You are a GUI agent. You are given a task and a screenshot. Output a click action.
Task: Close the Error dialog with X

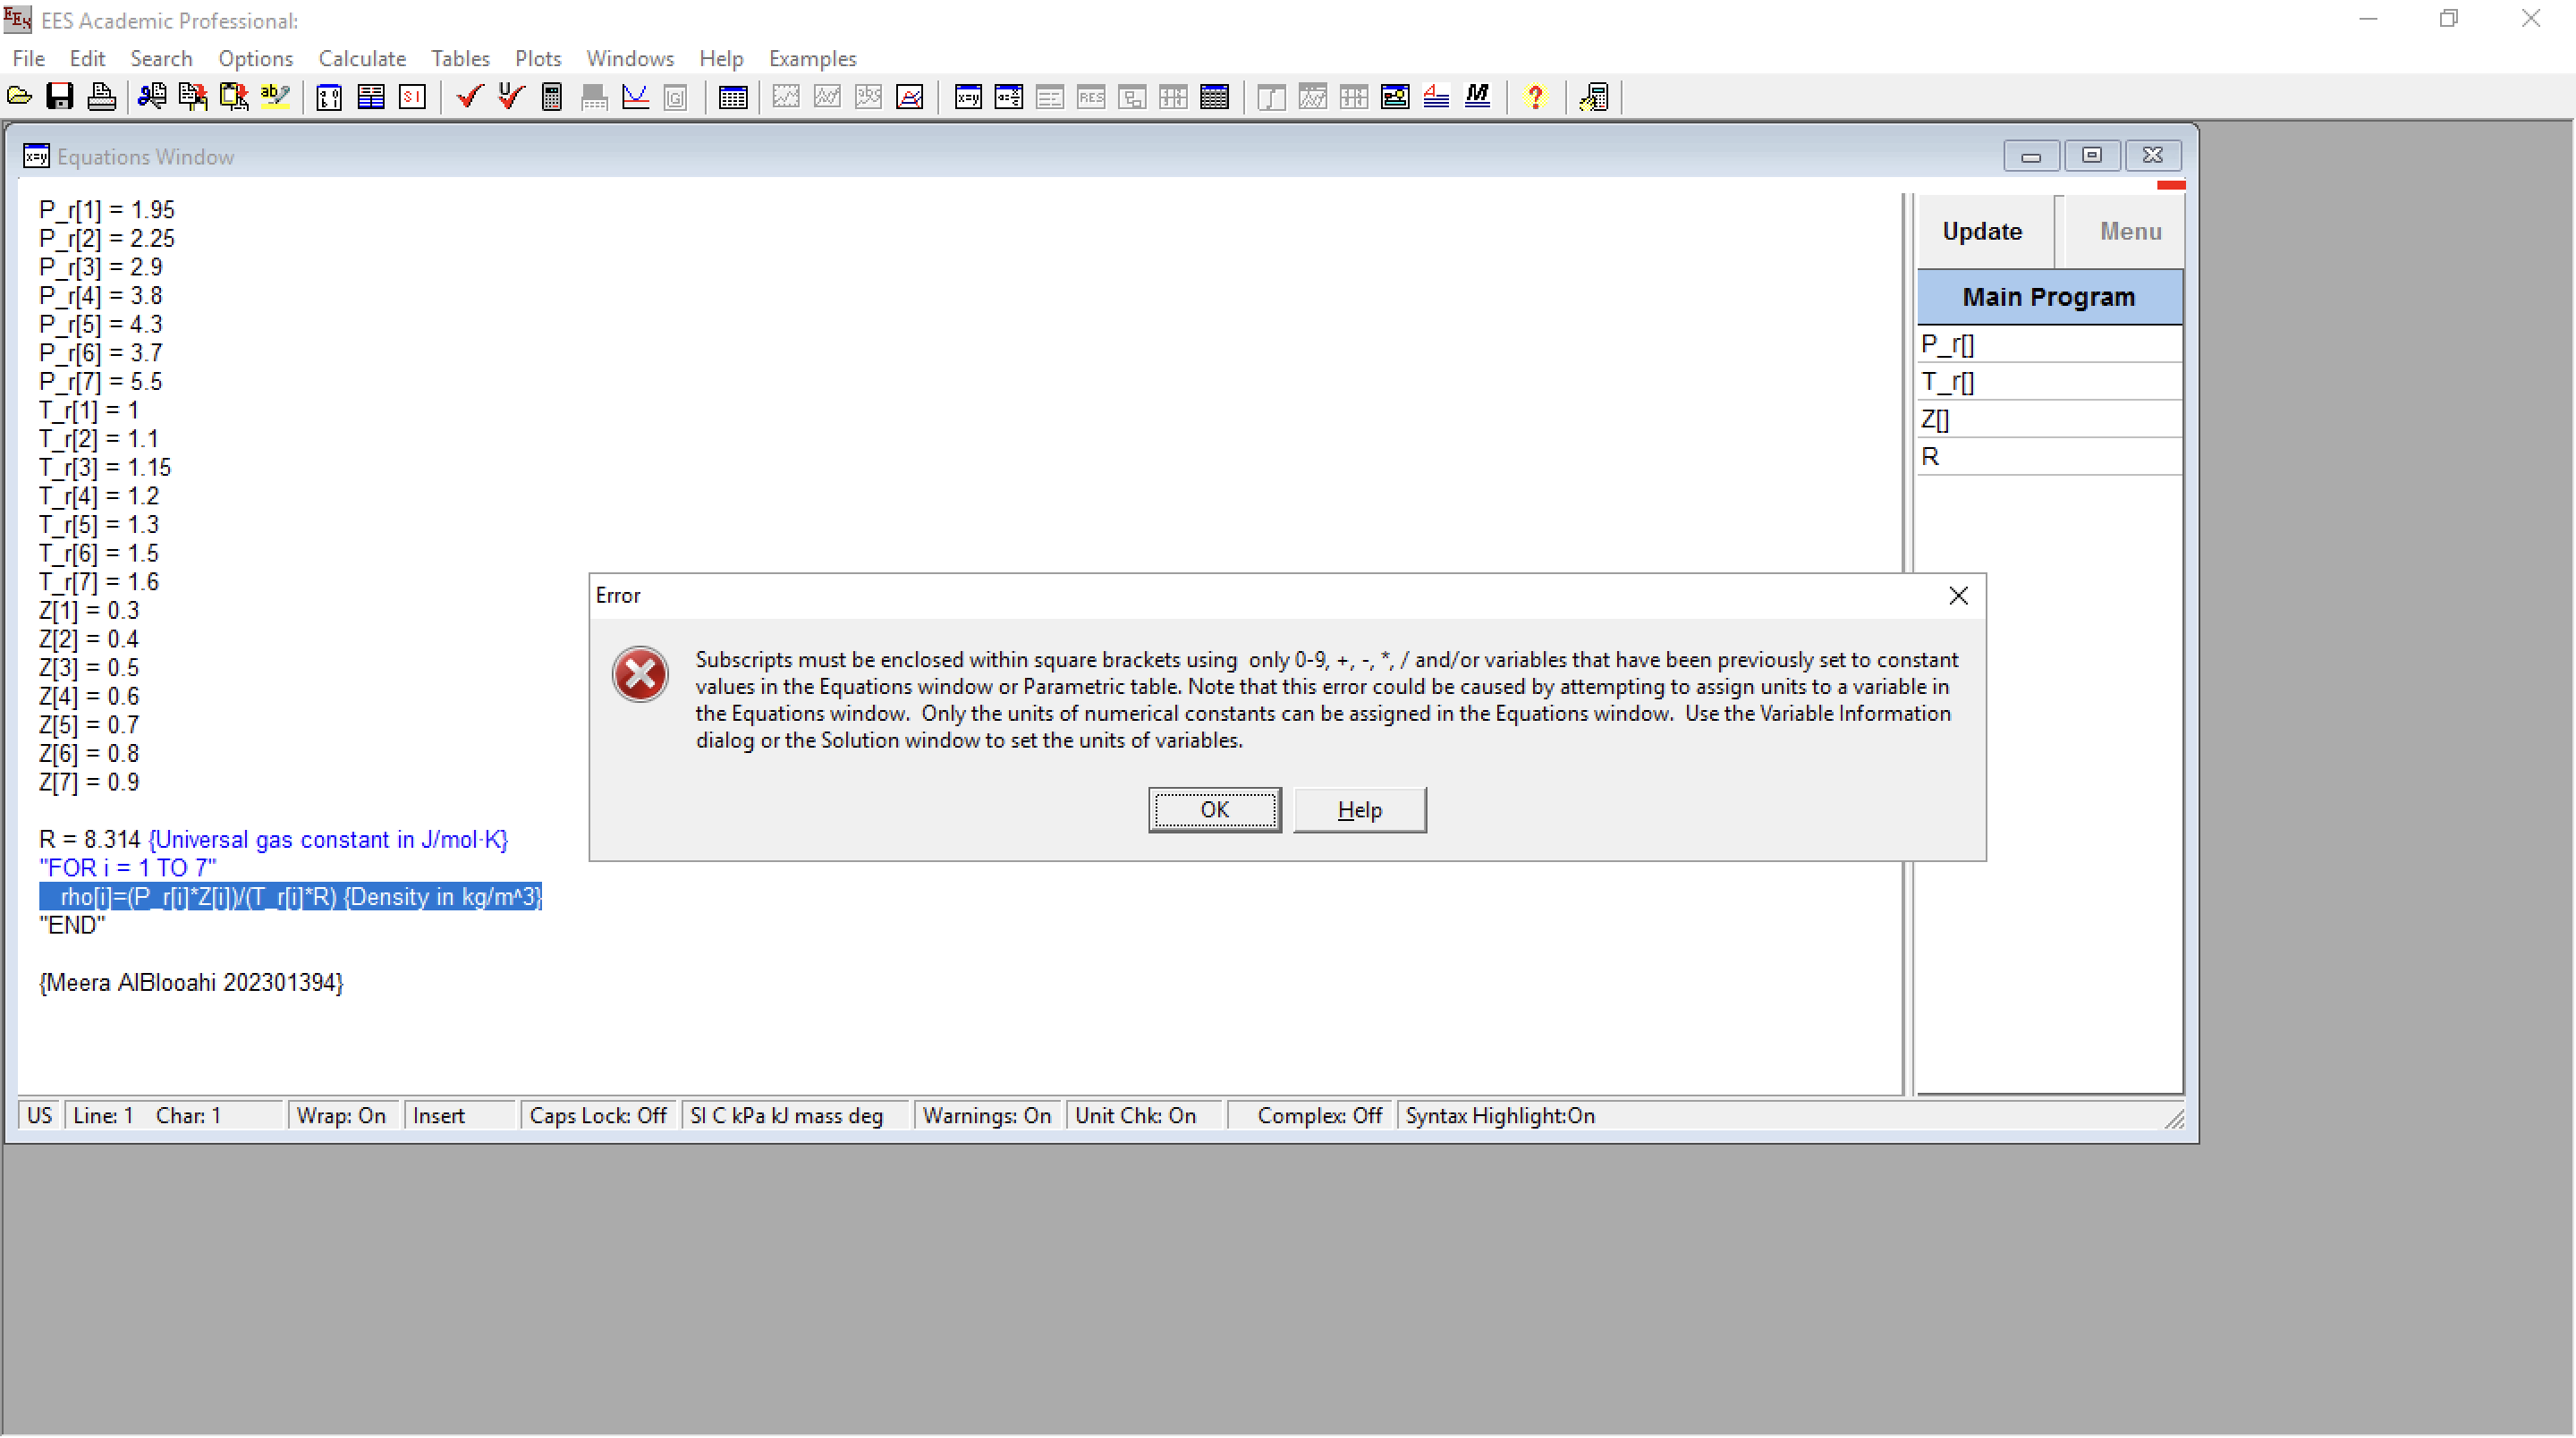click(x=1958, y=596)
